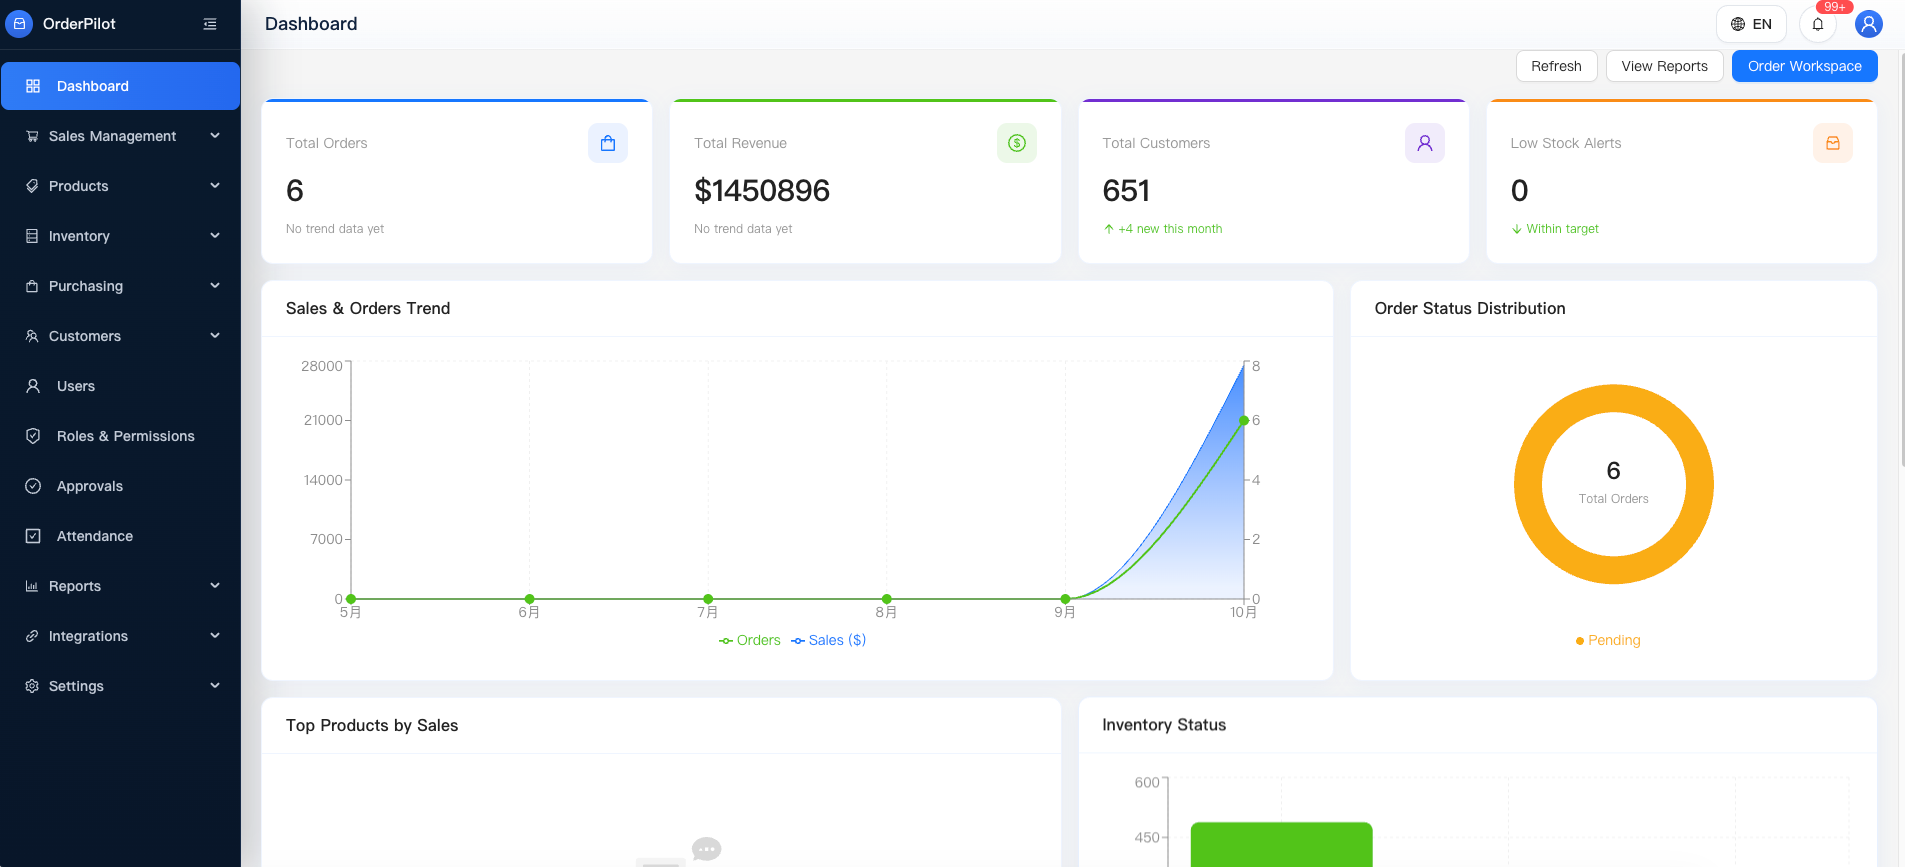
Task: Toggle Orders series in trend legend
Action: [x=750, y=640]
